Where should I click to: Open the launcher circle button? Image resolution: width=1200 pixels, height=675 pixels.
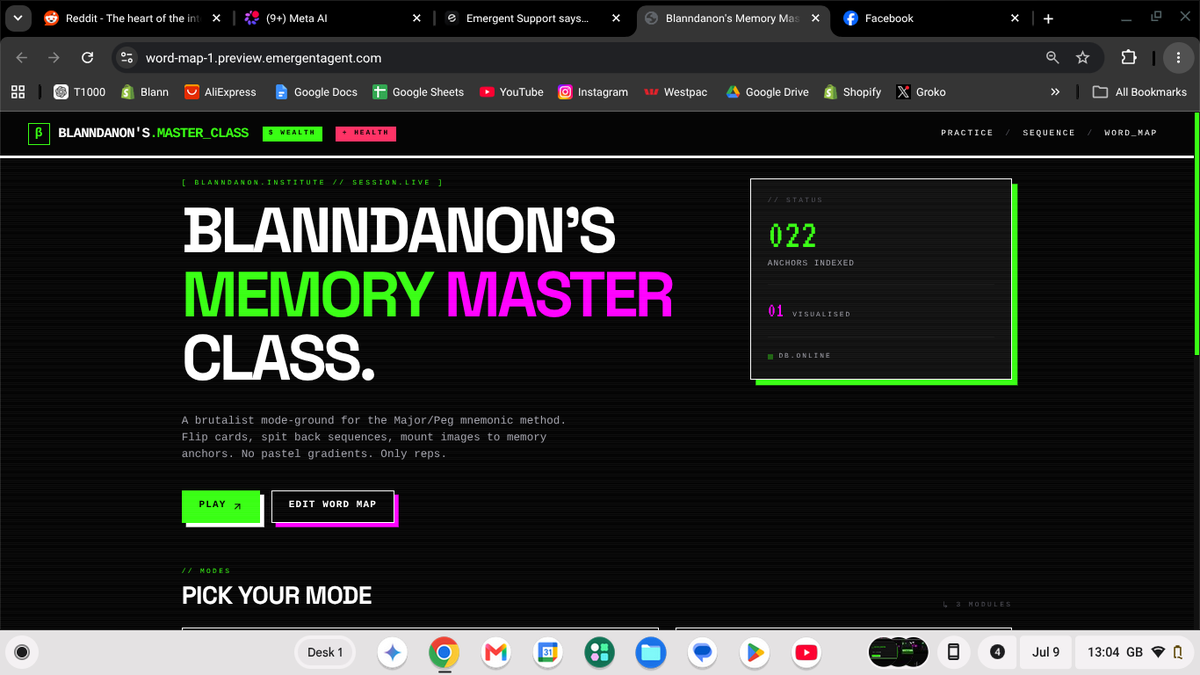click(24, 652)
